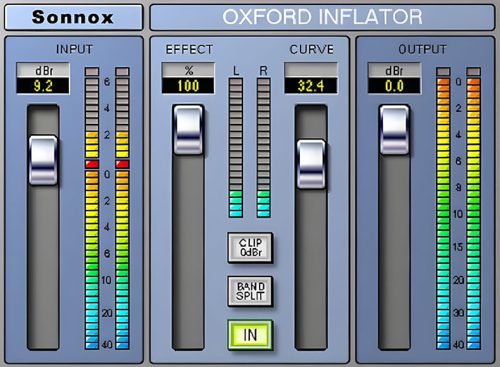Toggle the green IN bypass button
Image resolution: width=500 pixels, height=367 pixels.
250,335
